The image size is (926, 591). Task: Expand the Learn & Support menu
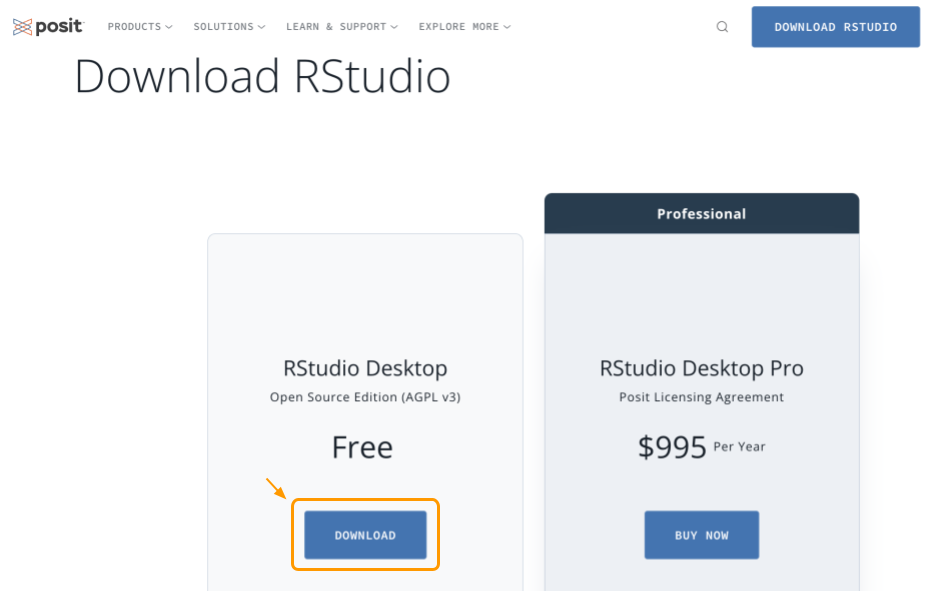click(x=342, y=27)
